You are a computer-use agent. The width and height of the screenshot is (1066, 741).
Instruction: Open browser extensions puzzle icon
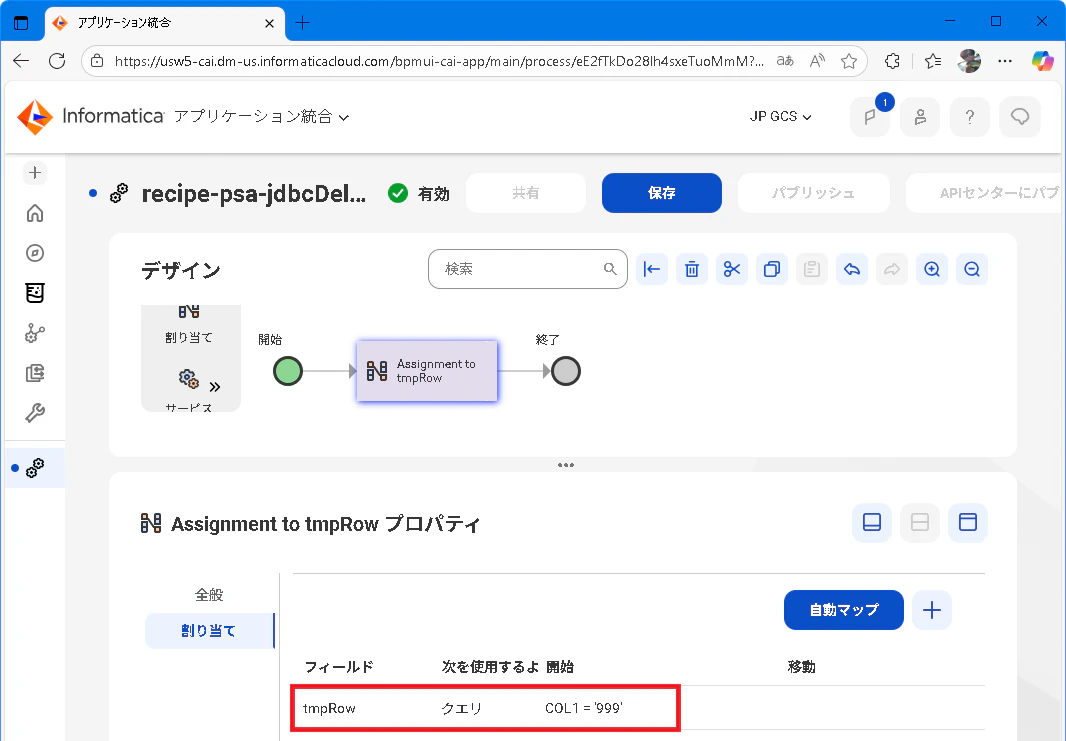point(893,61)
